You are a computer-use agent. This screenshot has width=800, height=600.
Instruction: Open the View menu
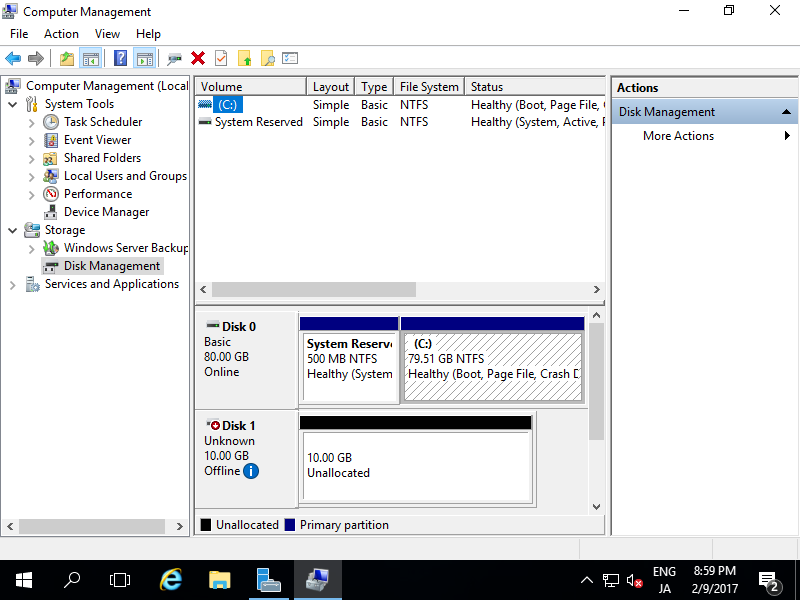(107, 34)
